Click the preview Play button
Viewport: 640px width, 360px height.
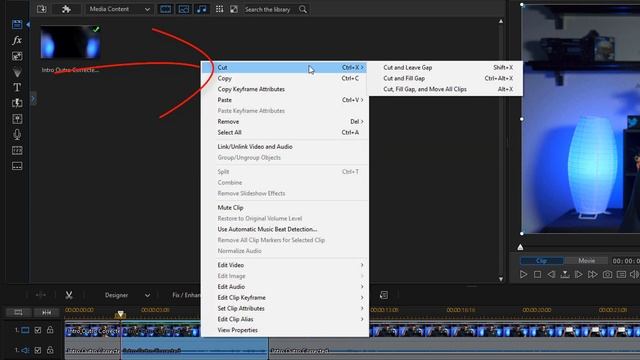(523, 275)
